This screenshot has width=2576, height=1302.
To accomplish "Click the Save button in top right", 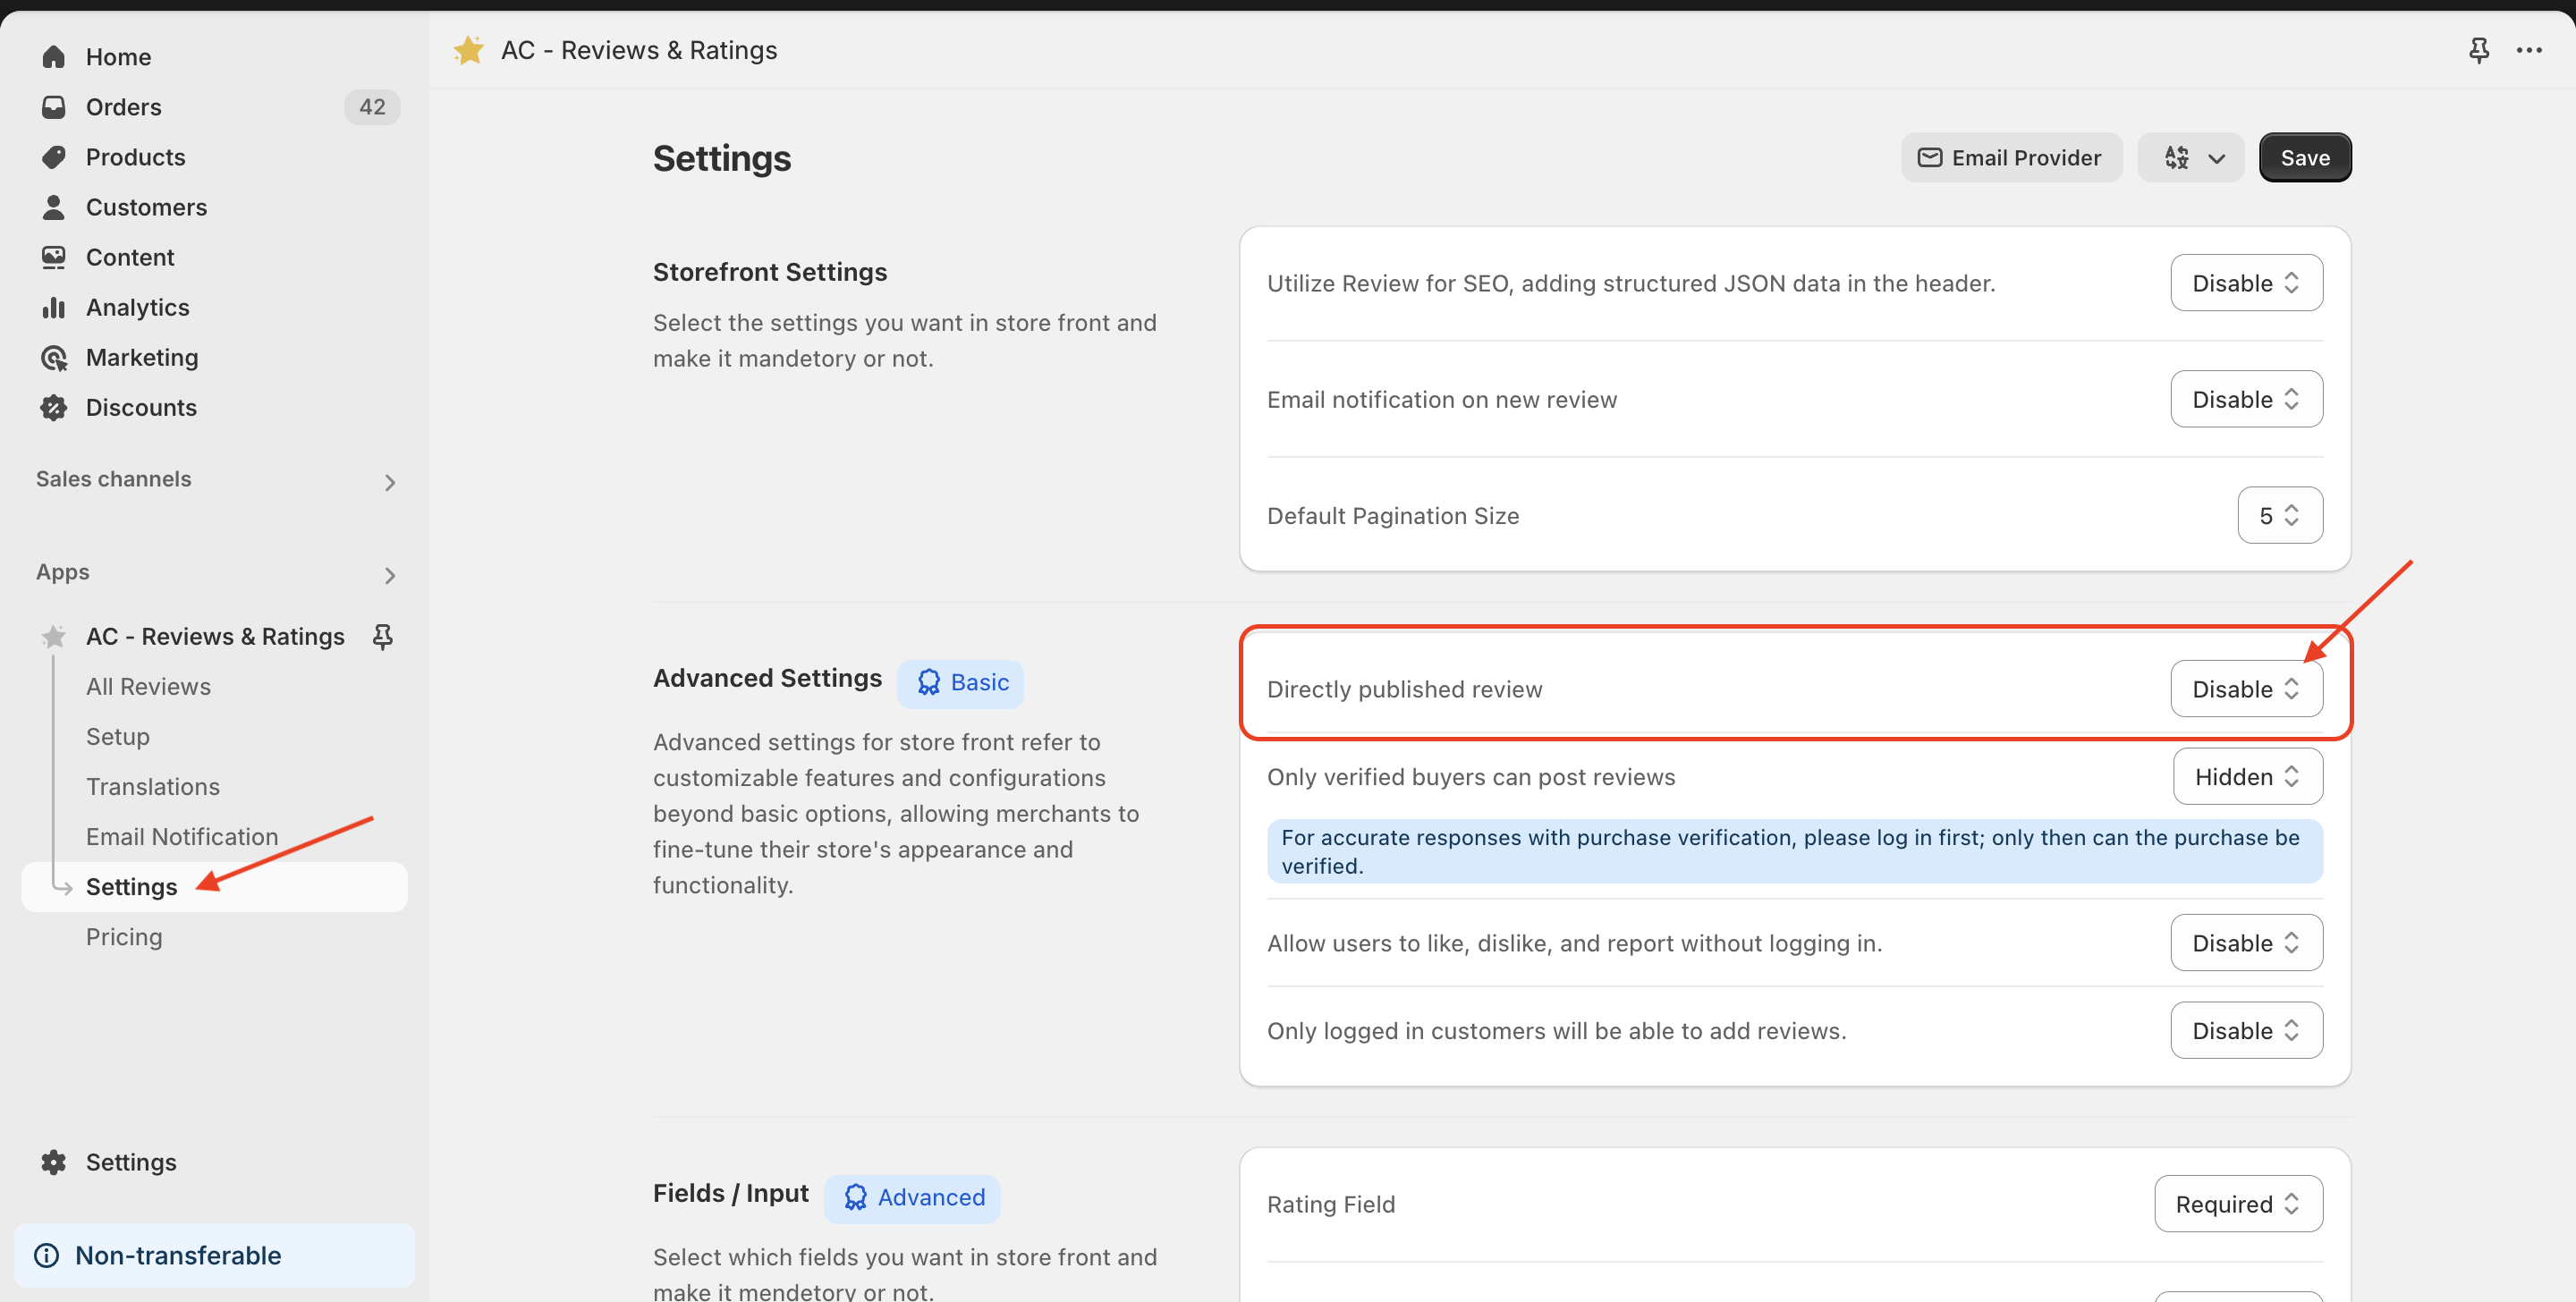I will (x=2305, y=156).
